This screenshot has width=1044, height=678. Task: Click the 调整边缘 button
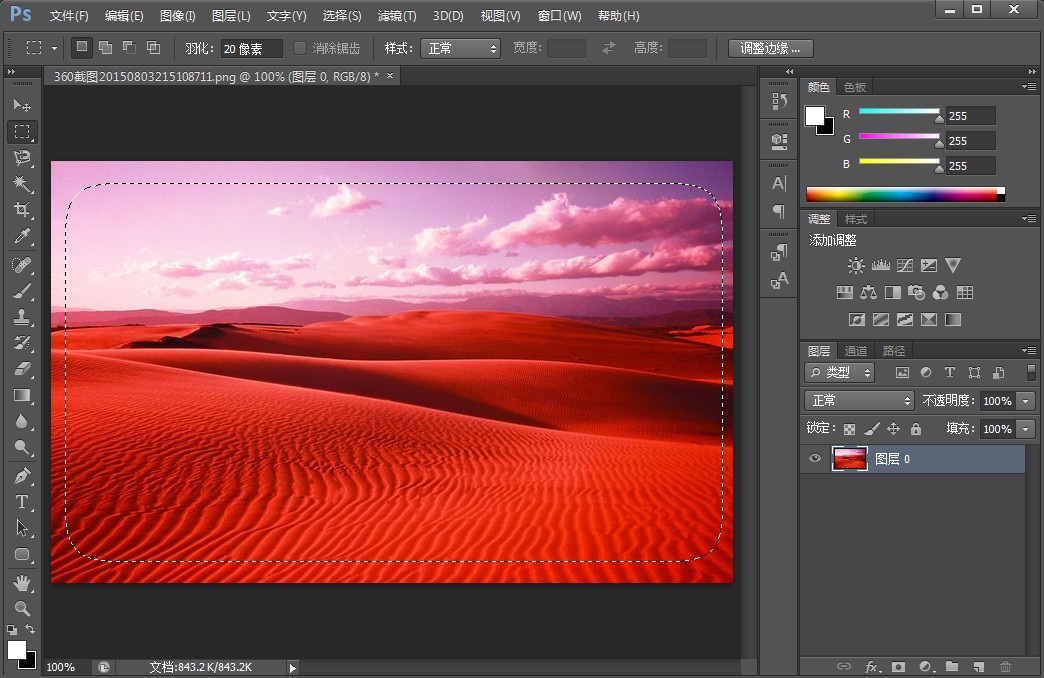(x=770, y=48)
